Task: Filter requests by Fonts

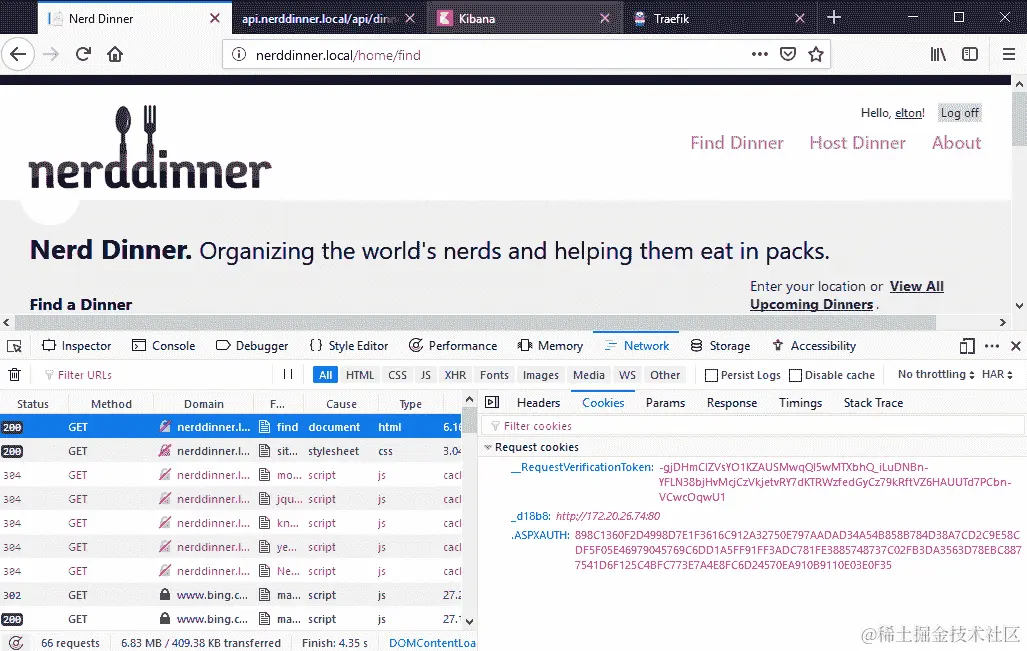Action: [494, 375]
